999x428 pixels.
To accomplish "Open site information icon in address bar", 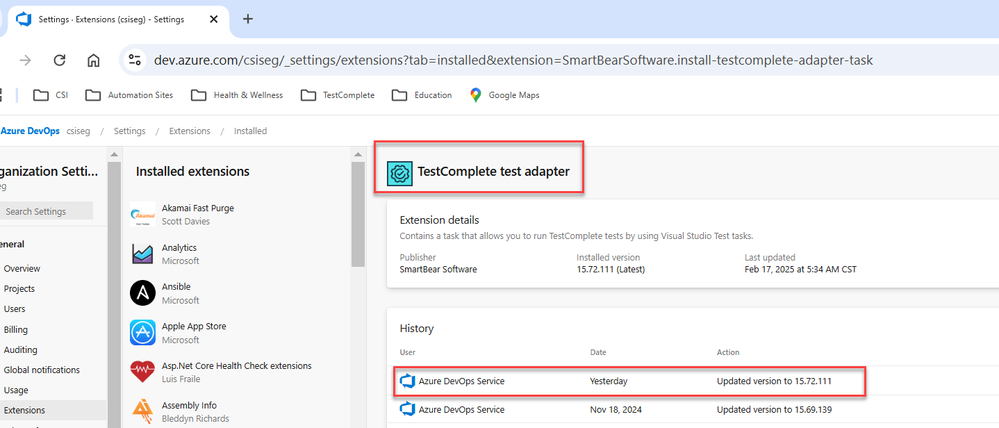I will pyautogui.click(x=134, y=61).
